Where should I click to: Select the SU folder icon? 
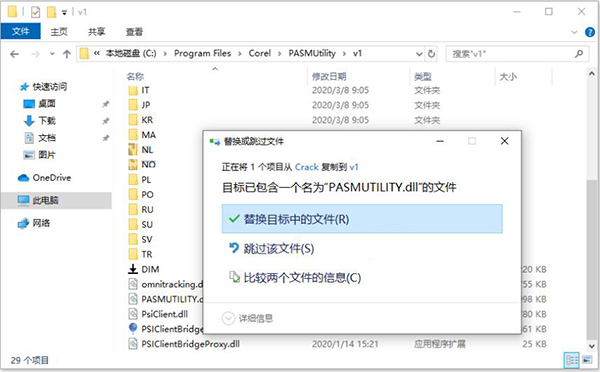[x=133, y=224]
